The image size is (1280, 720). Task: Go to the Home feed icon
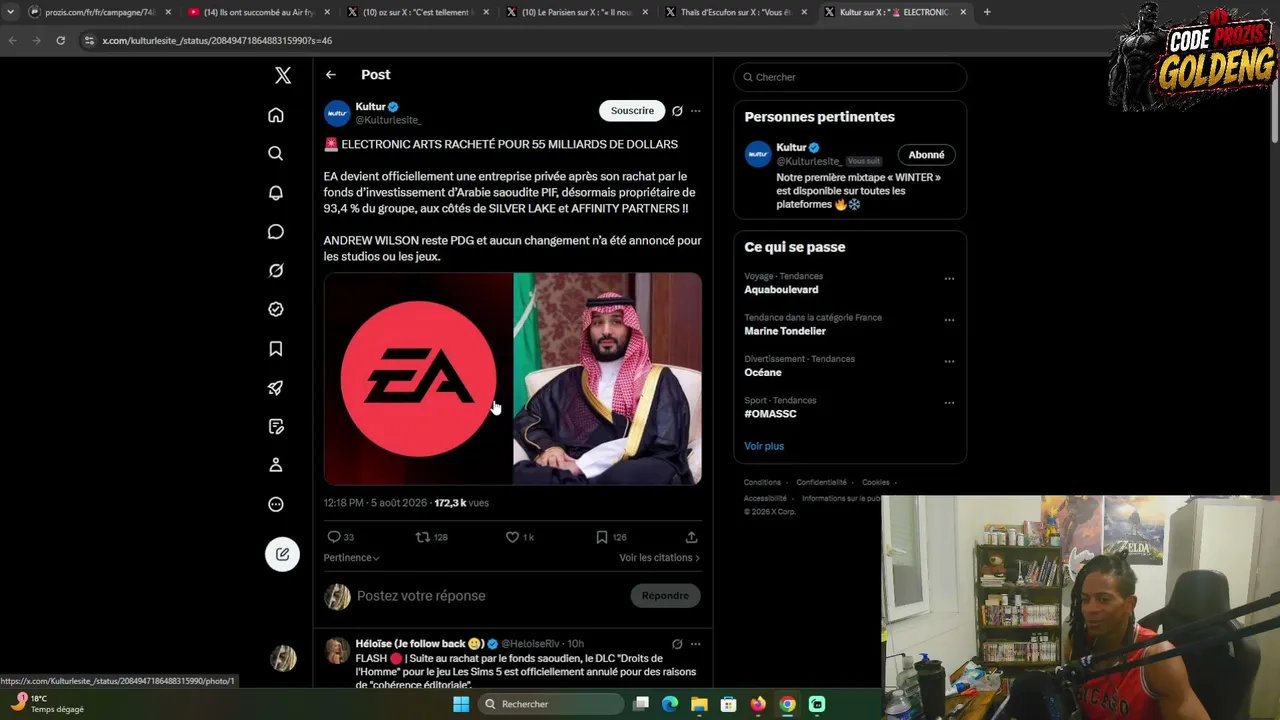tap(276, 115)
